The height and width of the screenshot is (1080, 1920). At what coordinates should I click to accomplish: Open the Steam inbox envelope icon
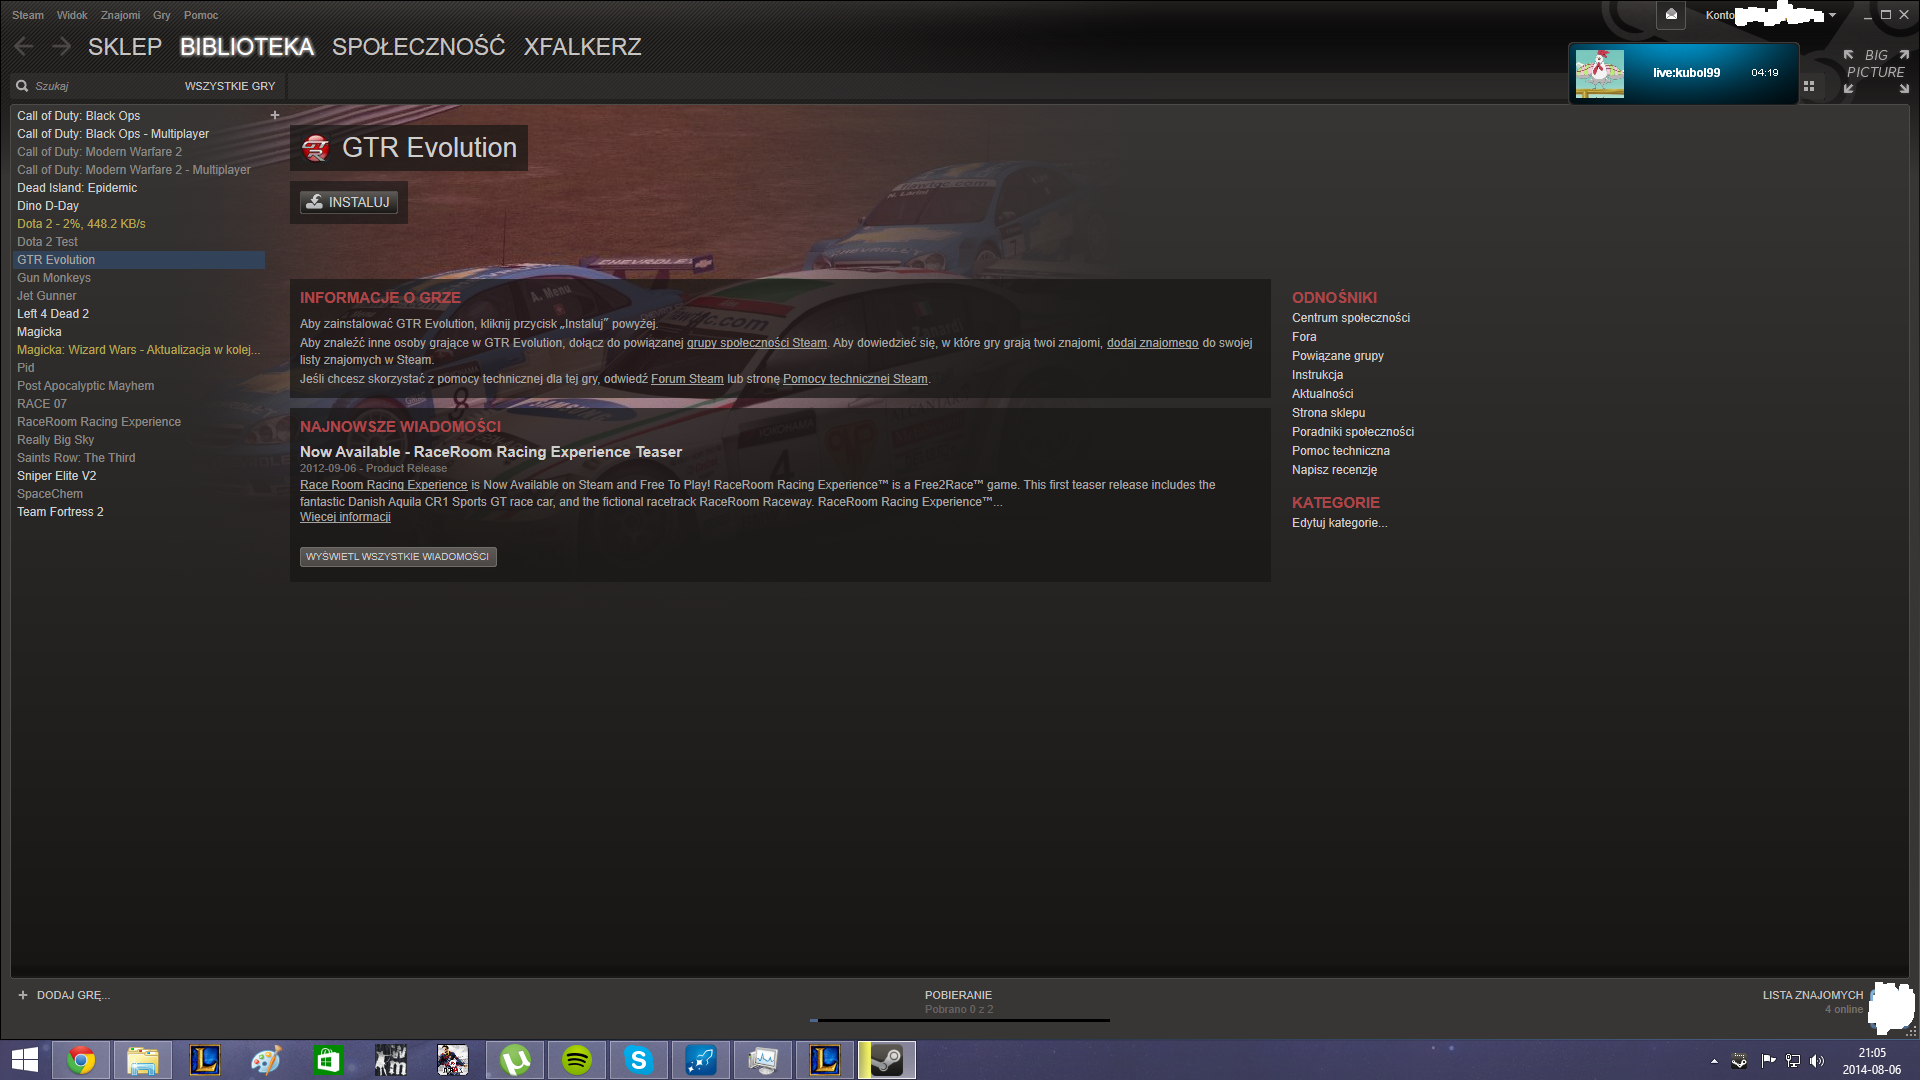(x=1671, y=15)
